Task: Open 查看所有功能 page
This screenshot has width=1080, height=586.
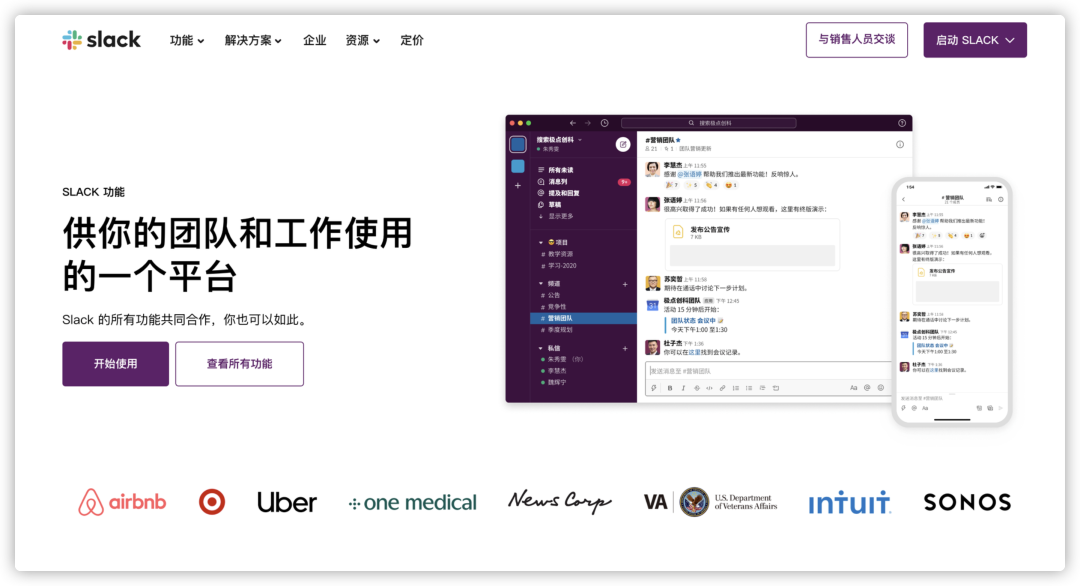Action: pos(239,363)
